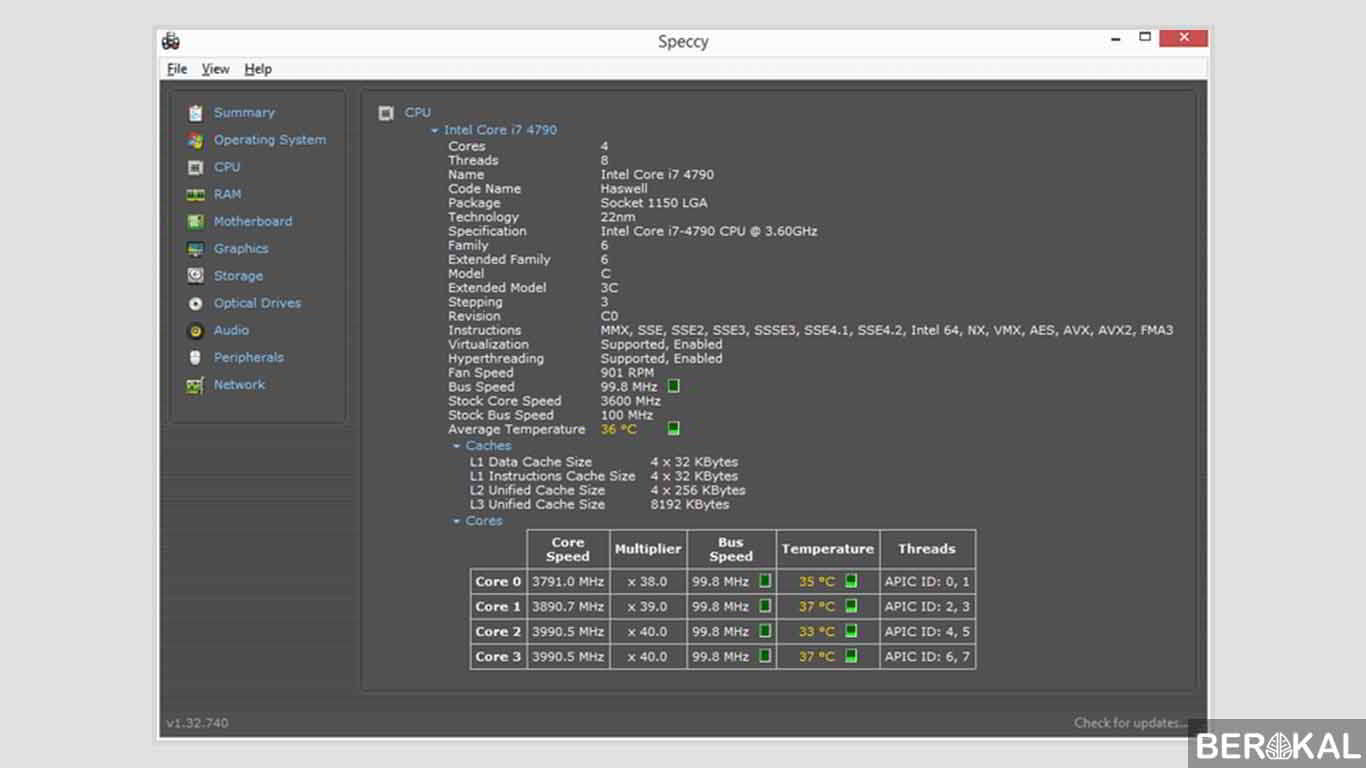Viewport: 1366px width, 768px height.
Task: Click Core 0 bus speed green graph icon
Action: click(765, 580)
